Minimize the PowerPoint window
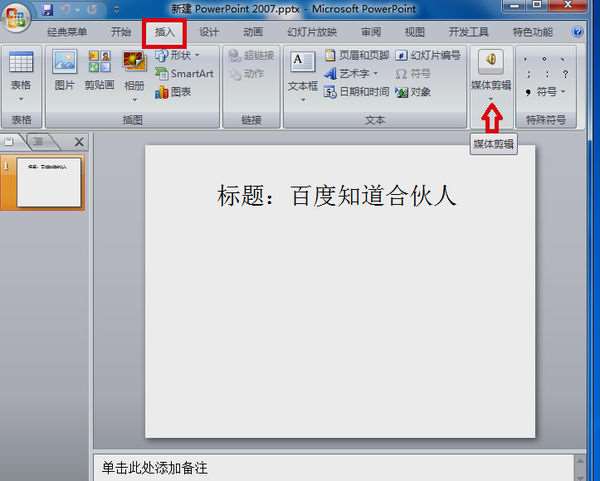This screenshot has height=481, width=600. 514,5
